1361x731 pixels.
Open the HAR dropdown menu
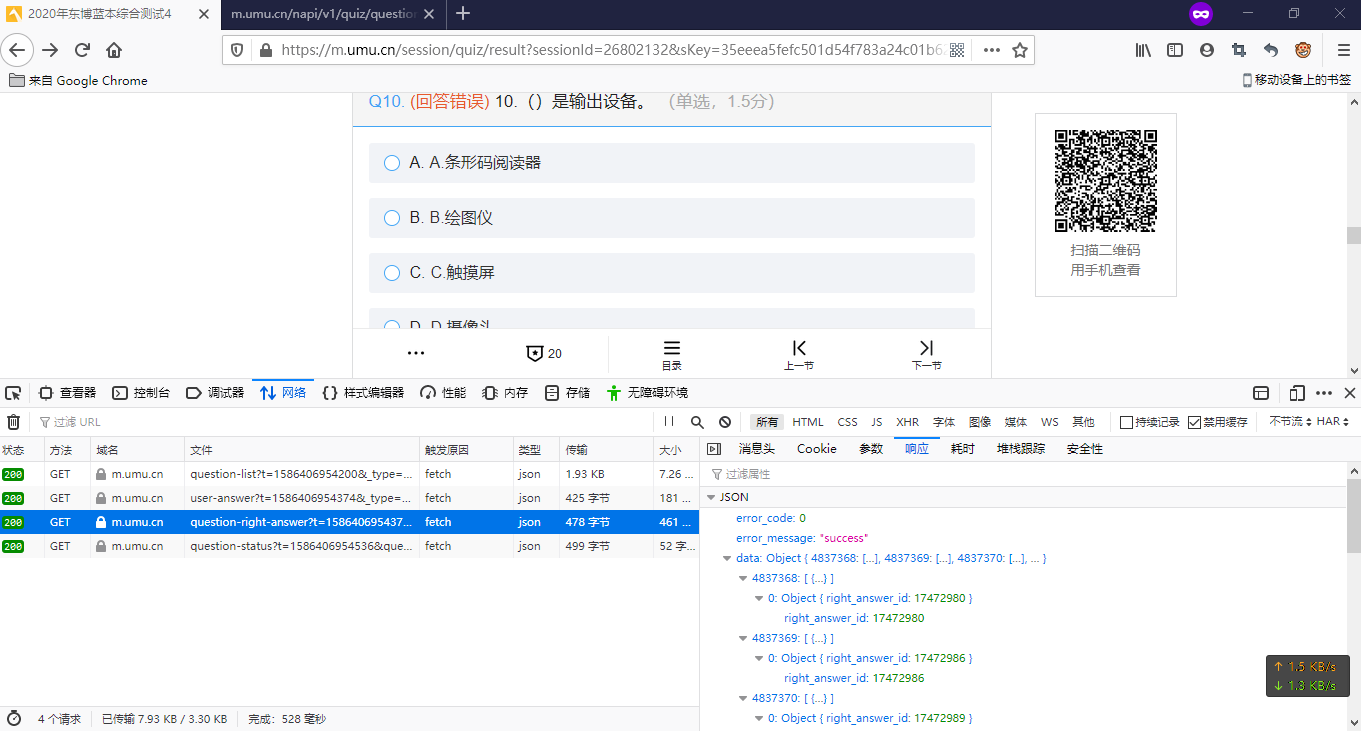[1333, 422]
